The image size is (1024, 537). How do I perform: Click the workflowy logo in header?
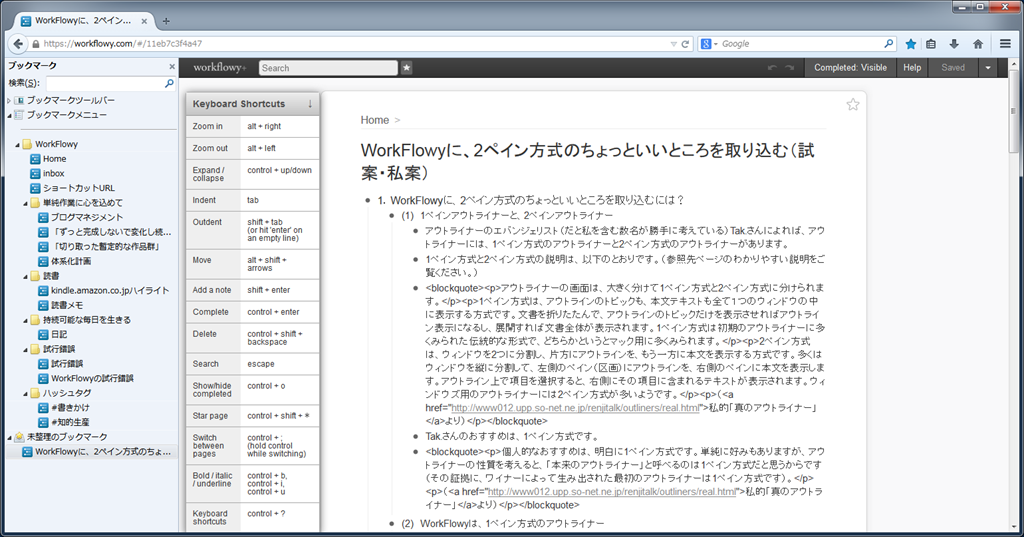coord(219,67)
